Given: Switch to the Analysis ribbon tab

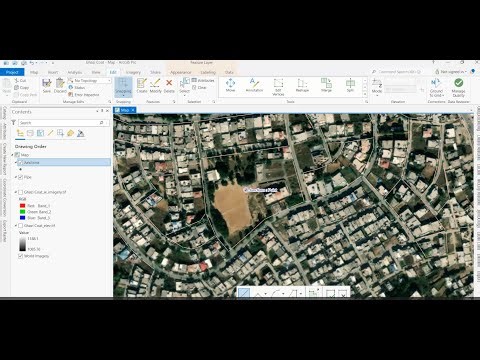Looking at the screenshot, I should click(75, 72).
